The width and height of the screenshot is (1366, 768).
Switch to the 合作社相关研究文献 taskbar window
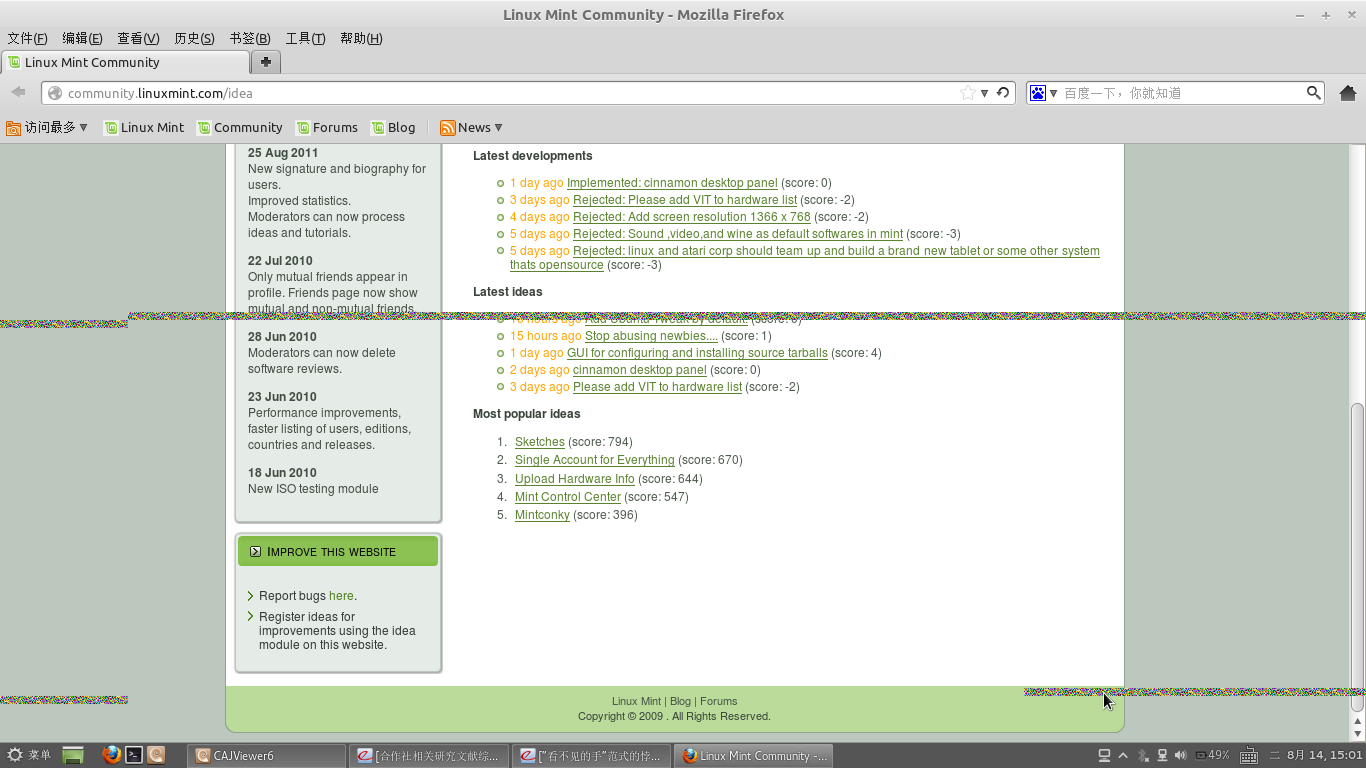click(429, 756)
